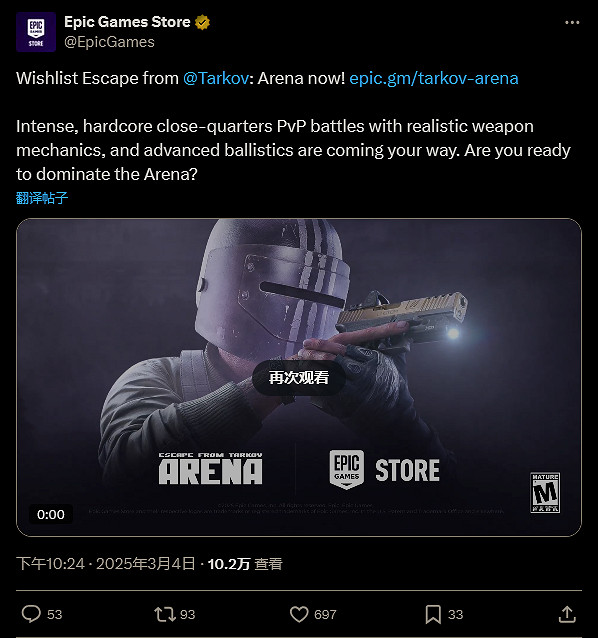Click the 0:00 video time indicator

tap(50, 514)
